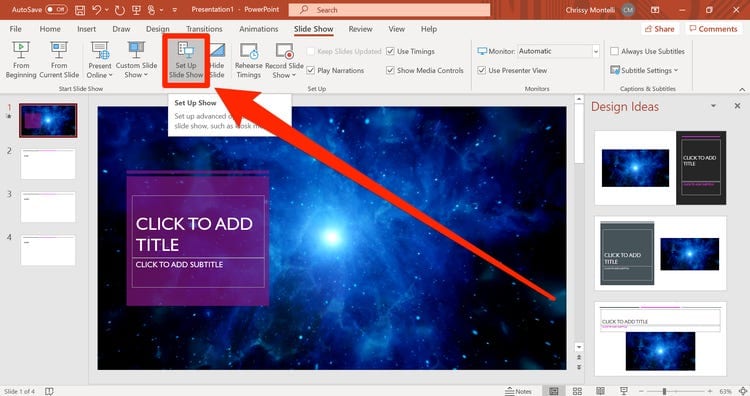Viewport: 750px width, 396px height.
Task: Redo the last action
Action: click(x=119, y=10)
